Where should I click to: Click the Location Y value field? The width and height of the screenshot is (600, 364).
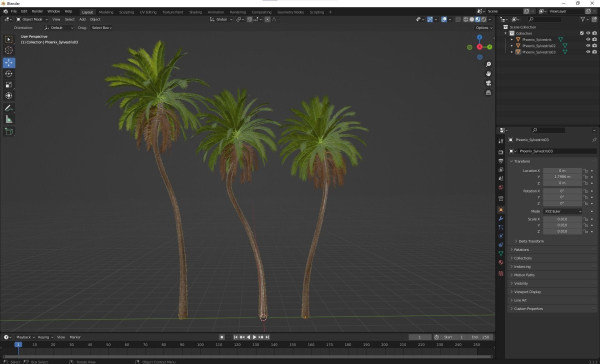(x=562, y=177)
